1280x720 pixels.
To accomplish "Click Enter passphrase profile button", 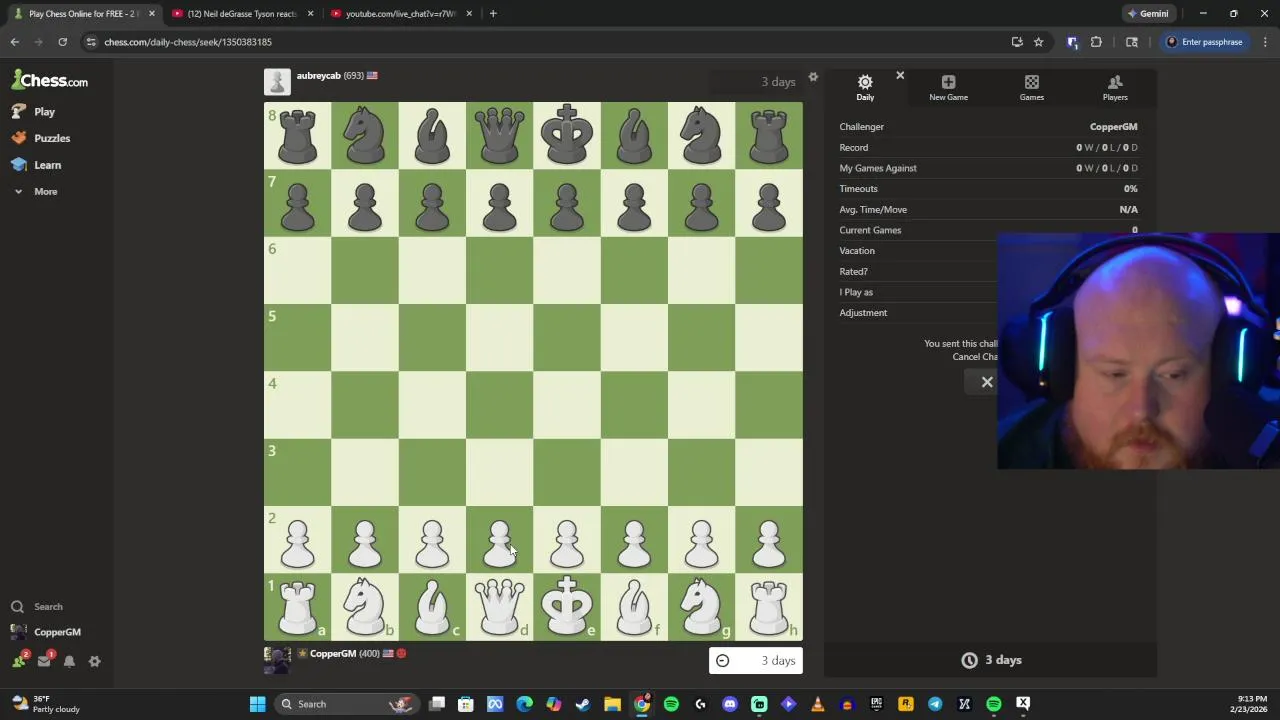I will point(1204,42).
